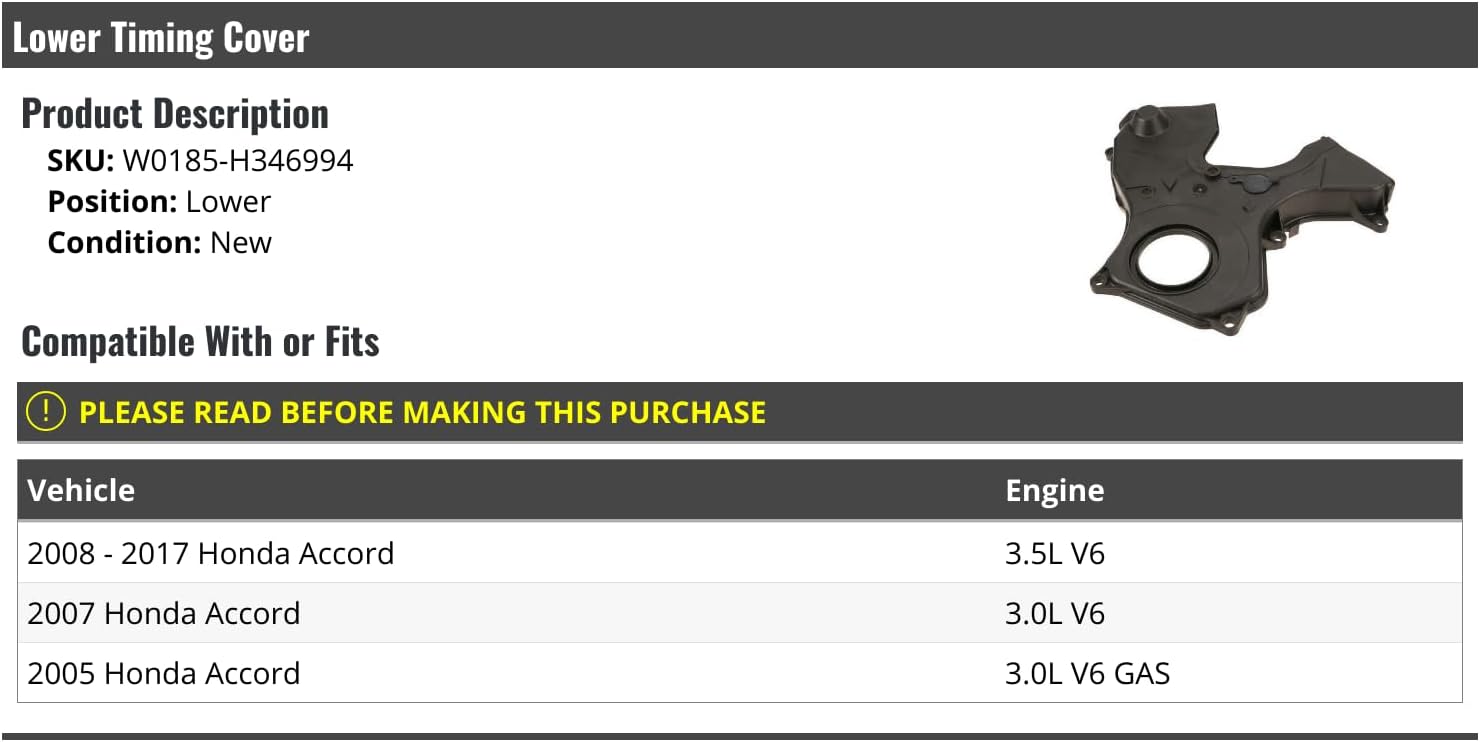Click the bold Condition label
Viewport: 1480px width, 742px height.
click(125, 242)
